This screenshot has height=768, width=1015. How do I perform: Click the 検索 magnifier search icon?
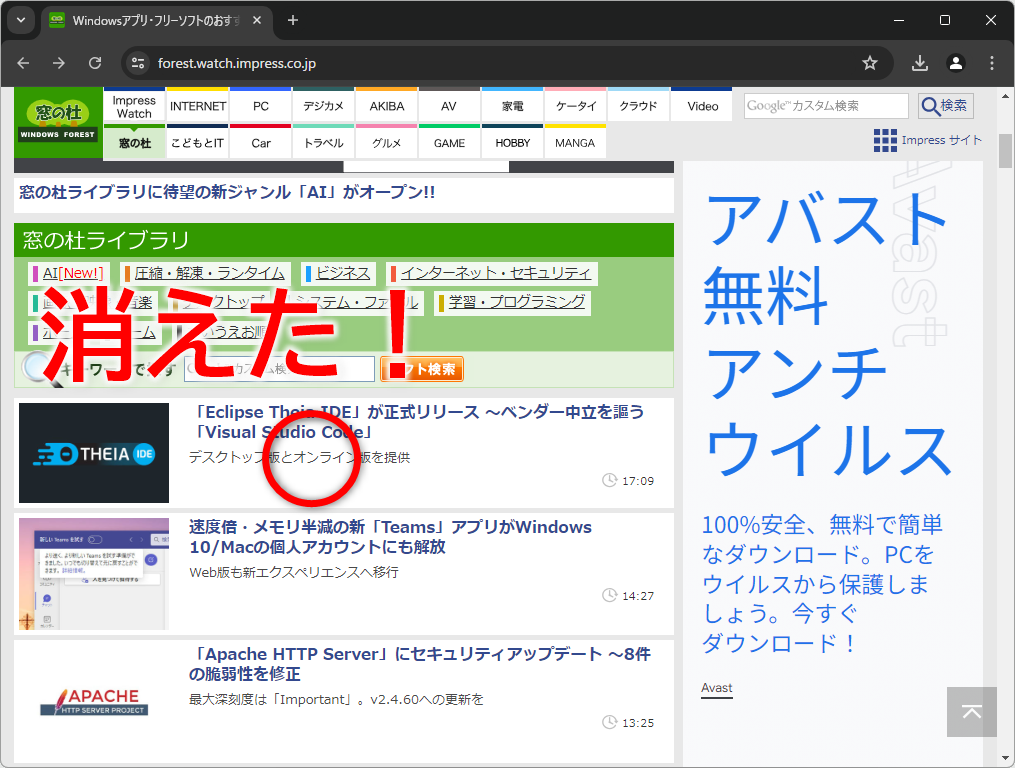click(944, 105)
